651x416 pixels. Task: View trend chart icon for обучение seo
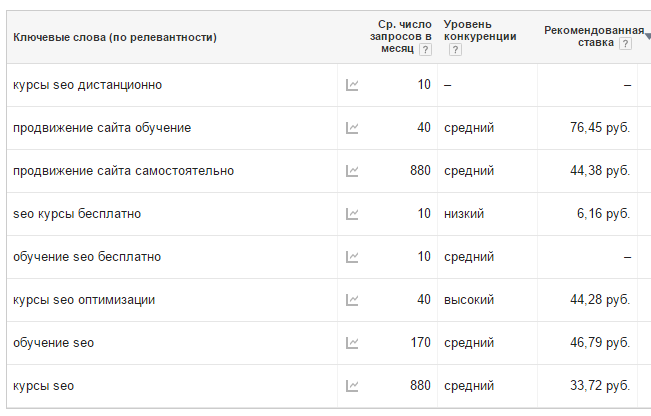tap(352, 343)
